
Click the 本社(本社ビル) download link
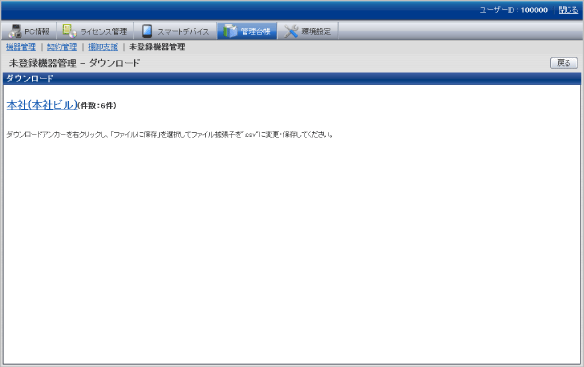42,105
